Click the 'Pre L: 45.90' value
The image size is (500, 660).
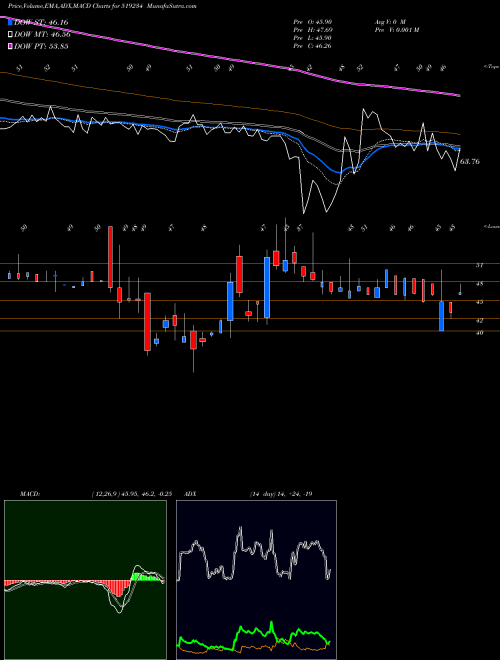[312, 38]
